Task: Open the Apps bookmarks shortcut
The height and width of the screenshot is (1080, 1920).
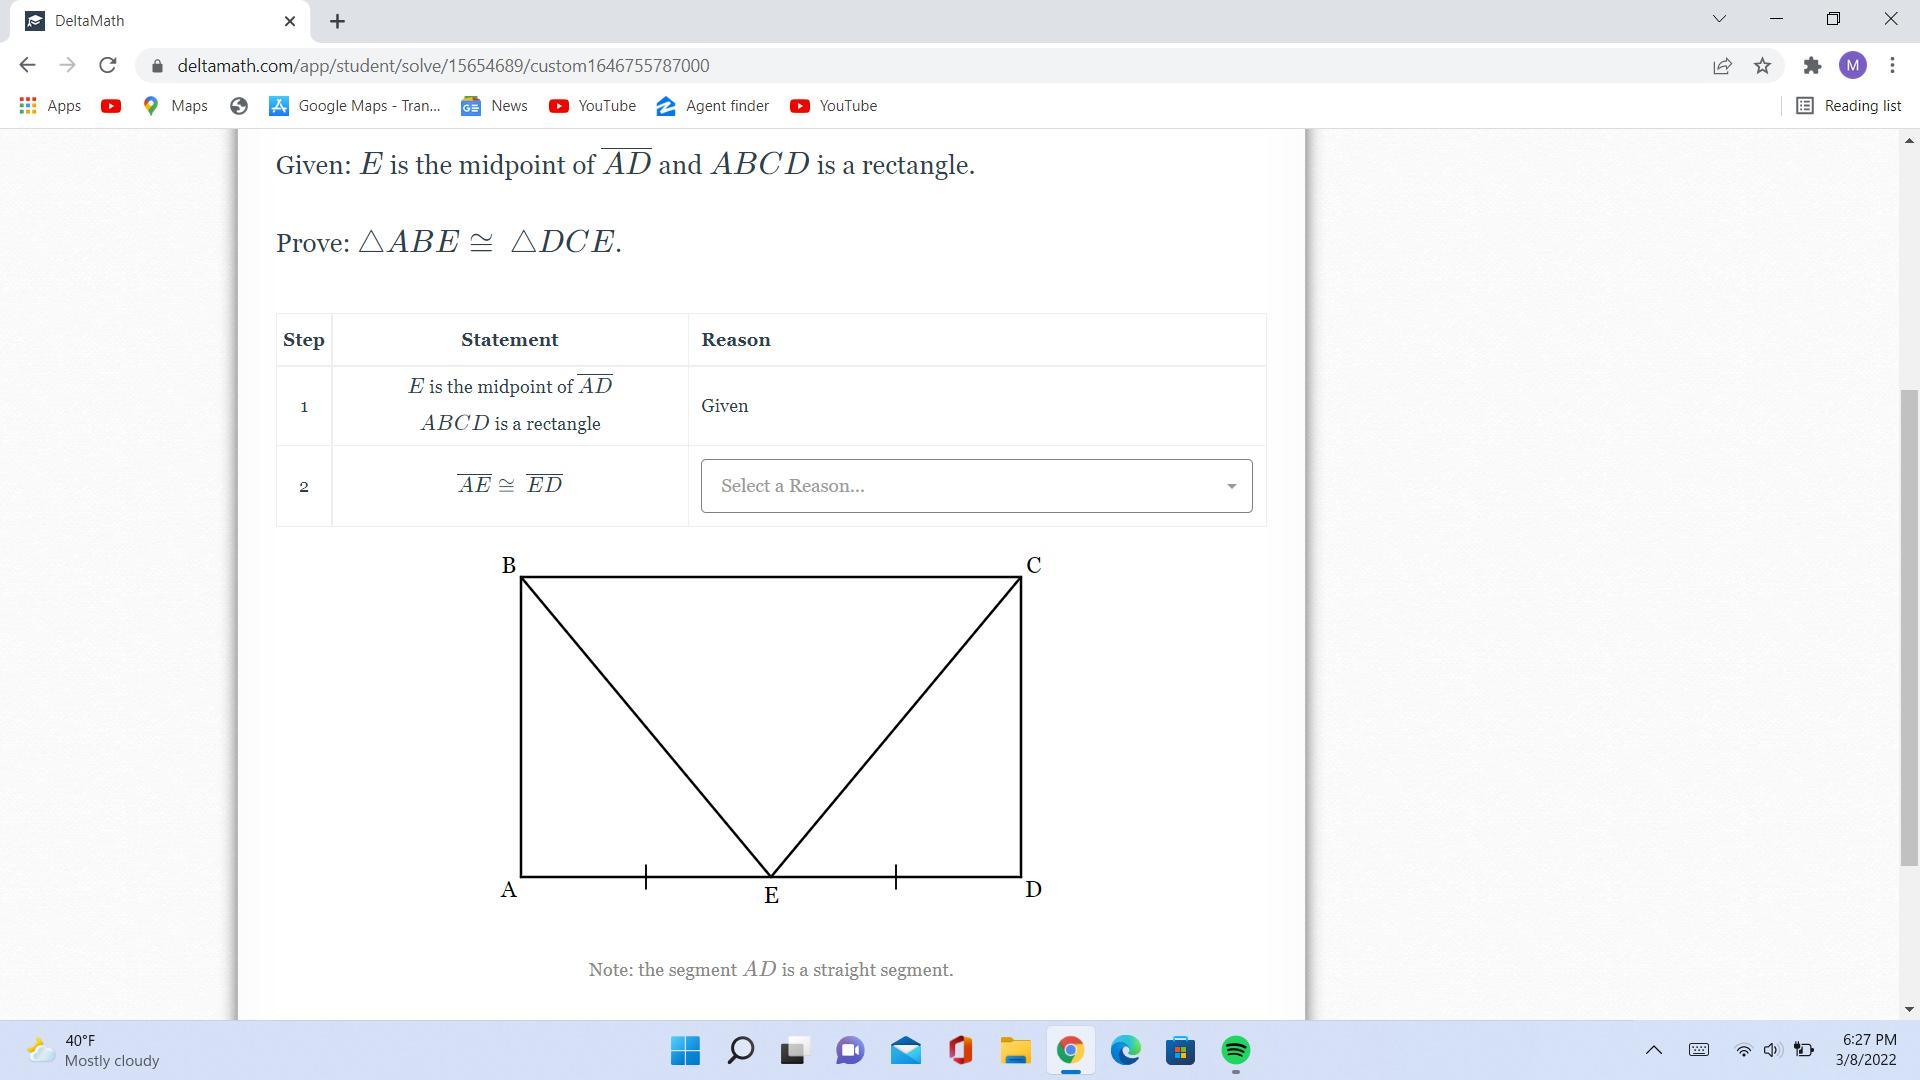Action: [x=50, y=106]
